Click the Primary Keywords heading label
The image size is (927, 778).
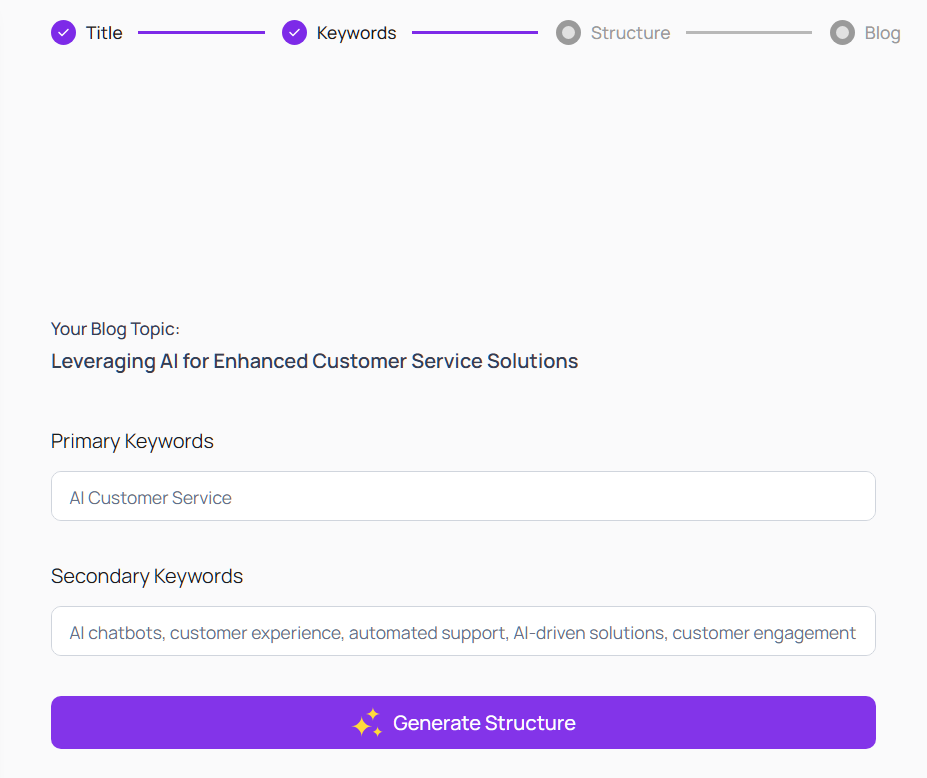tap(132, 441)
